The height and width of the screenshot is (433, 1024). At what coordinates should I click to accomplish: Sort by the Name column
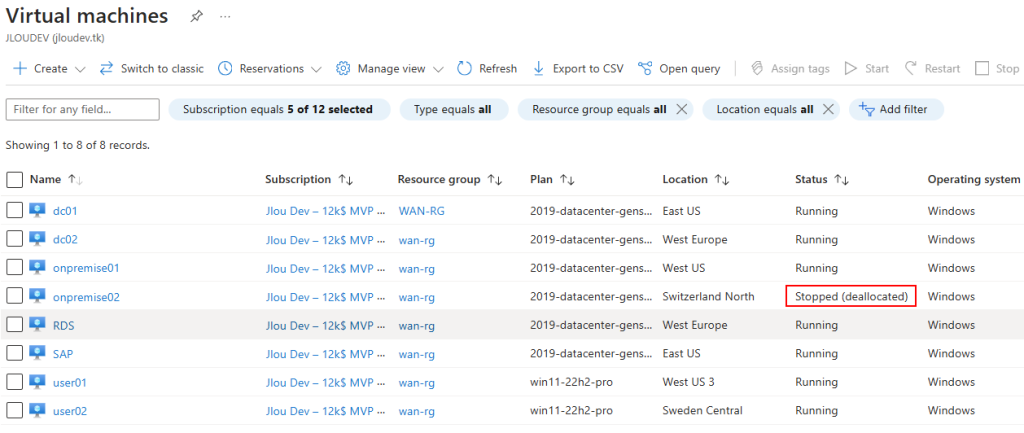coord(76,180)
